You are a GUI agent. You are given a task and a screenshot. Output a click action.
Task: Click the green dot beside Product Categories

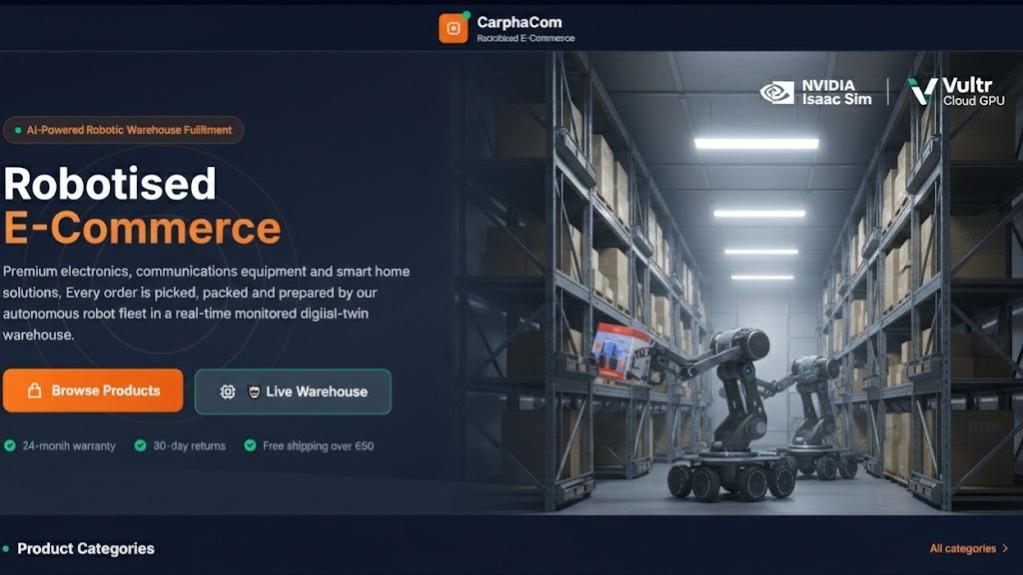[x=6, y=548]
